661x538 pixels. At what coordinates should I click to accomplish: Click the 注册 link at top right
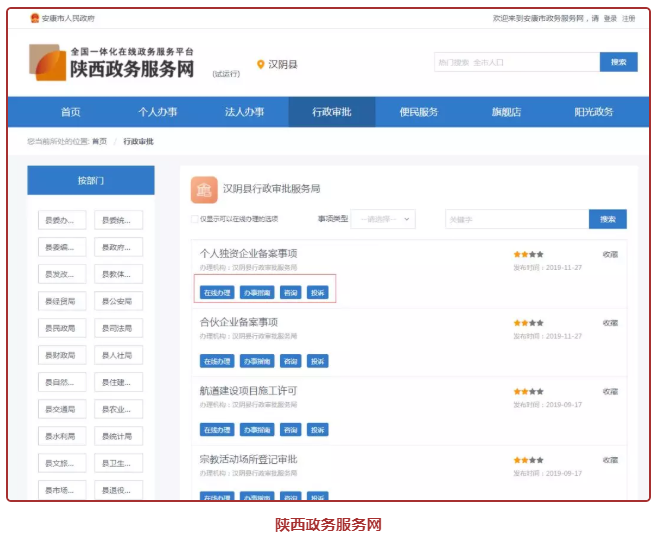coord(629,19)
